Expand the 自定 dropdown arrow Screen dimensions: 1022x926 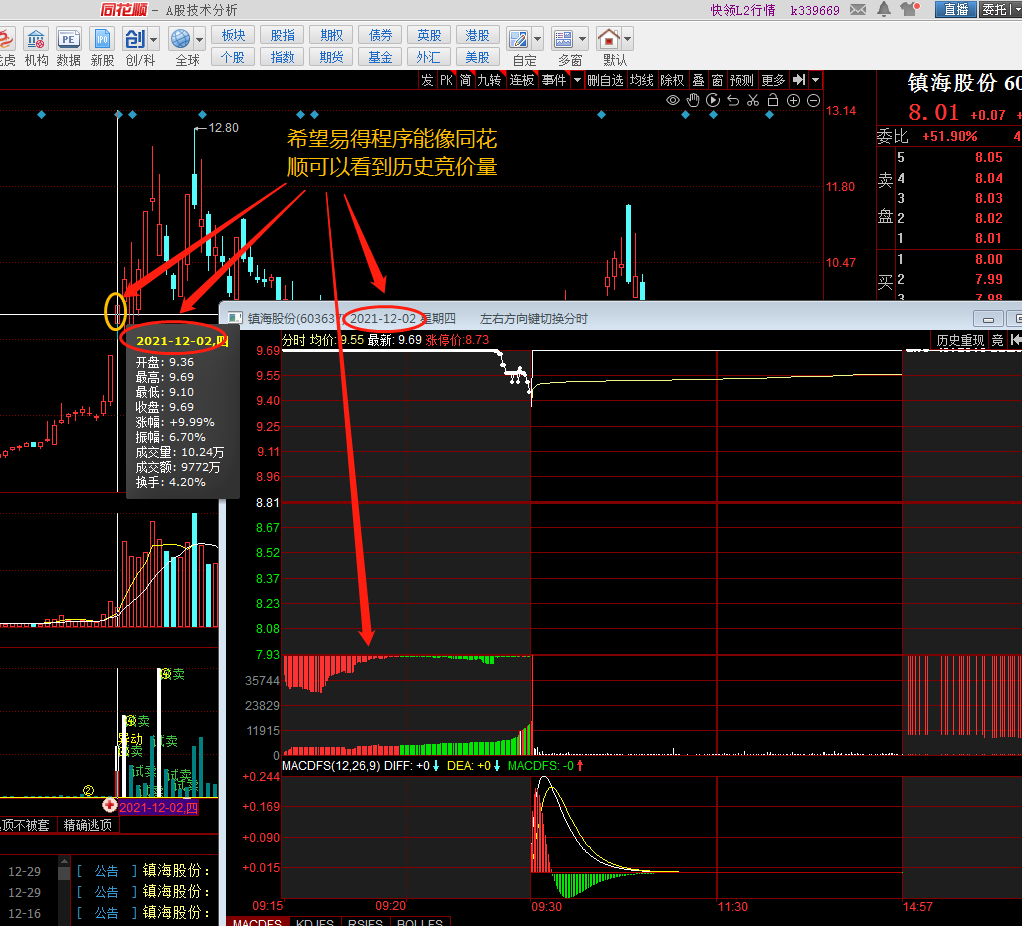click(x=537, y=40)
